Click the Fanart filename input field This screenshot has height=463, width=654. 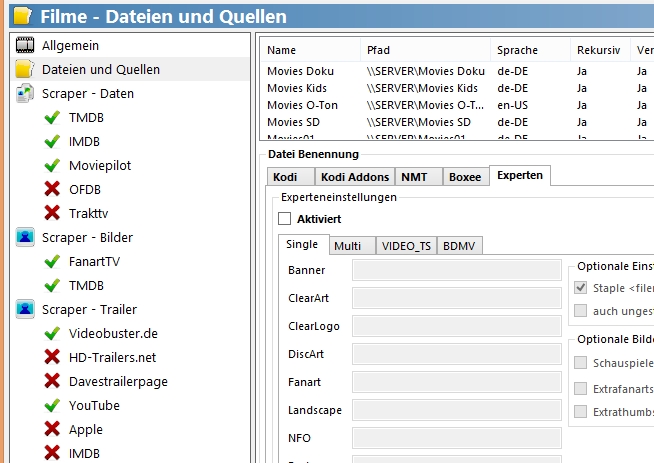click(457, 382)
